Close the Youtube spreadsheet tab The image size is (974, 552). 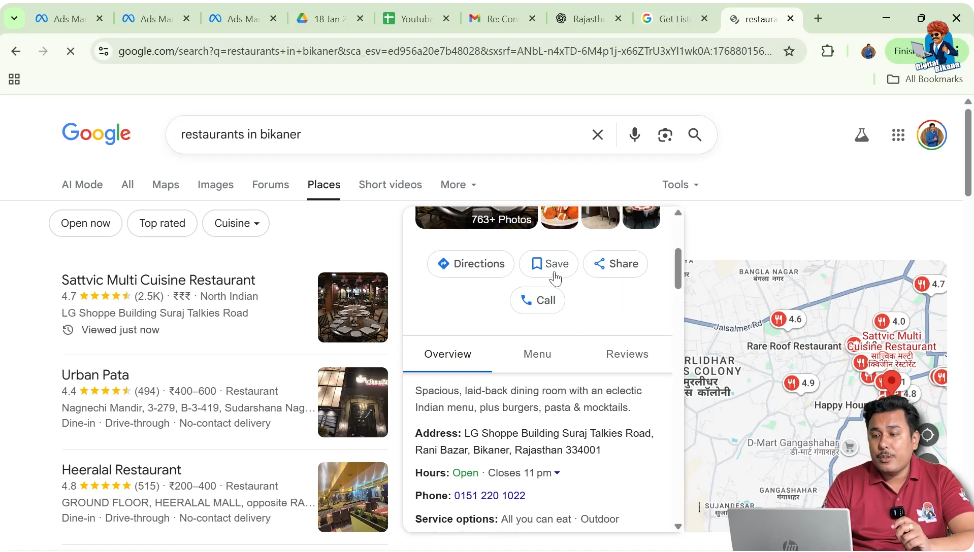pyautogui.click(x=446, y=19)
